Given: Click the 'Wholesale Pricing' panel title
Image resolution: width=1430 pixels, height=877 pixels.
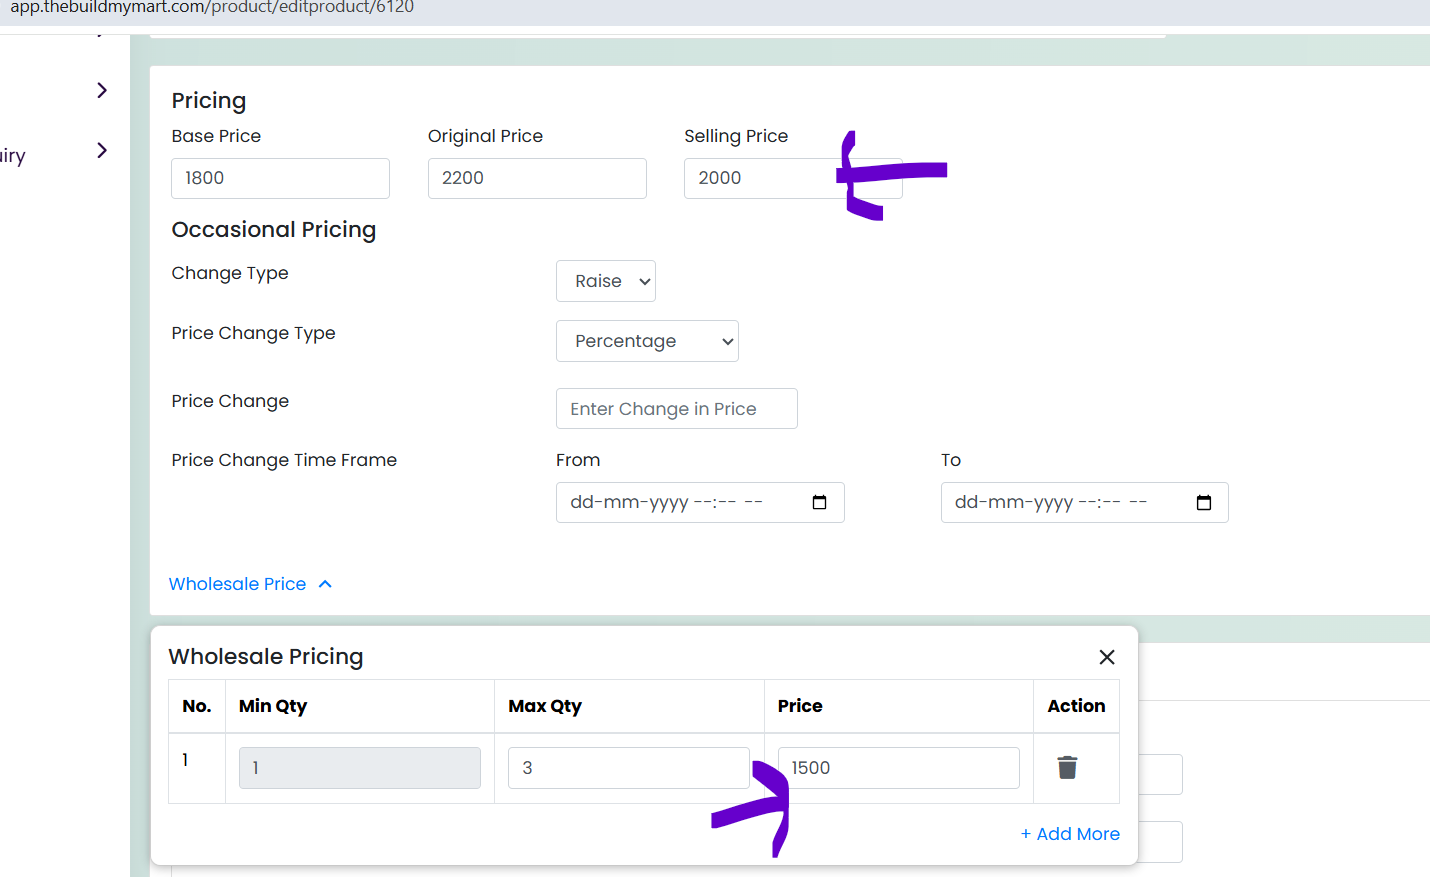Looking at the screenshot, I should click(266, 657).
